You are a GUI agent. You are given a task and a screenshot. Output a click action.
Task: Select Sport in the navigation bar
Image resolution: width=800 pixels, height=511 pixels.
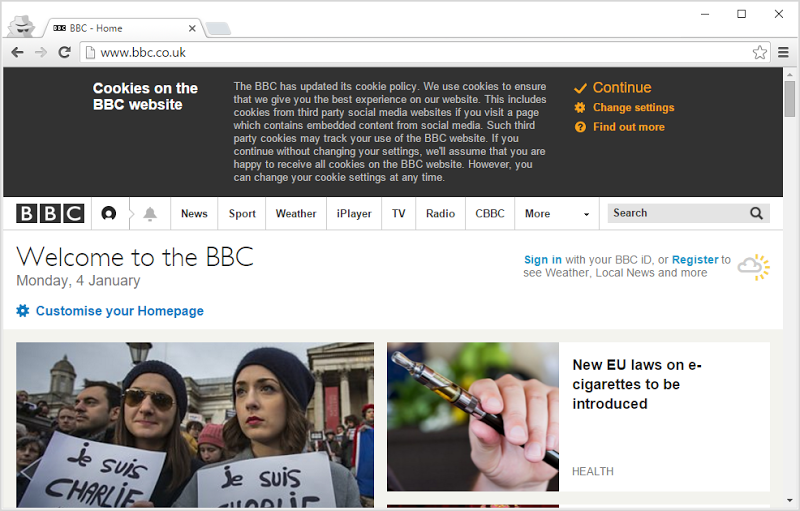coord(242,213)
